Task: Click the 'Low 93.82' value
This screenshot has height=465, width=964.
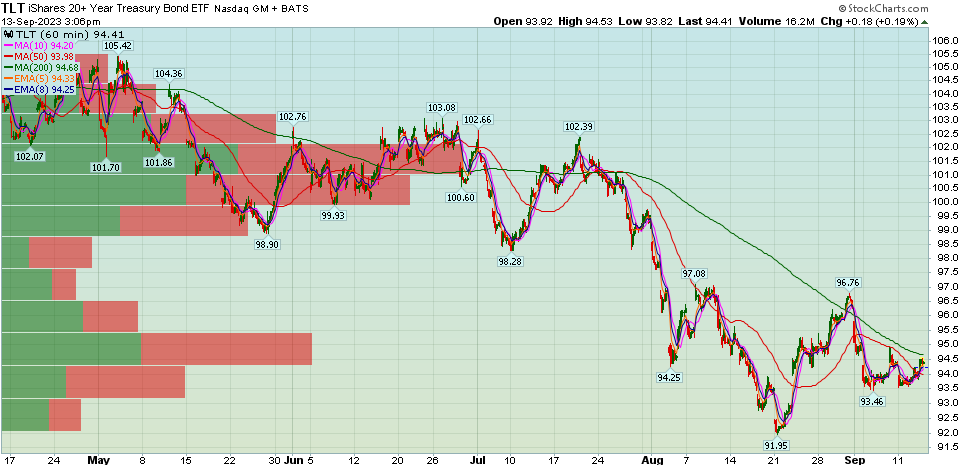Action: (646, 22)
